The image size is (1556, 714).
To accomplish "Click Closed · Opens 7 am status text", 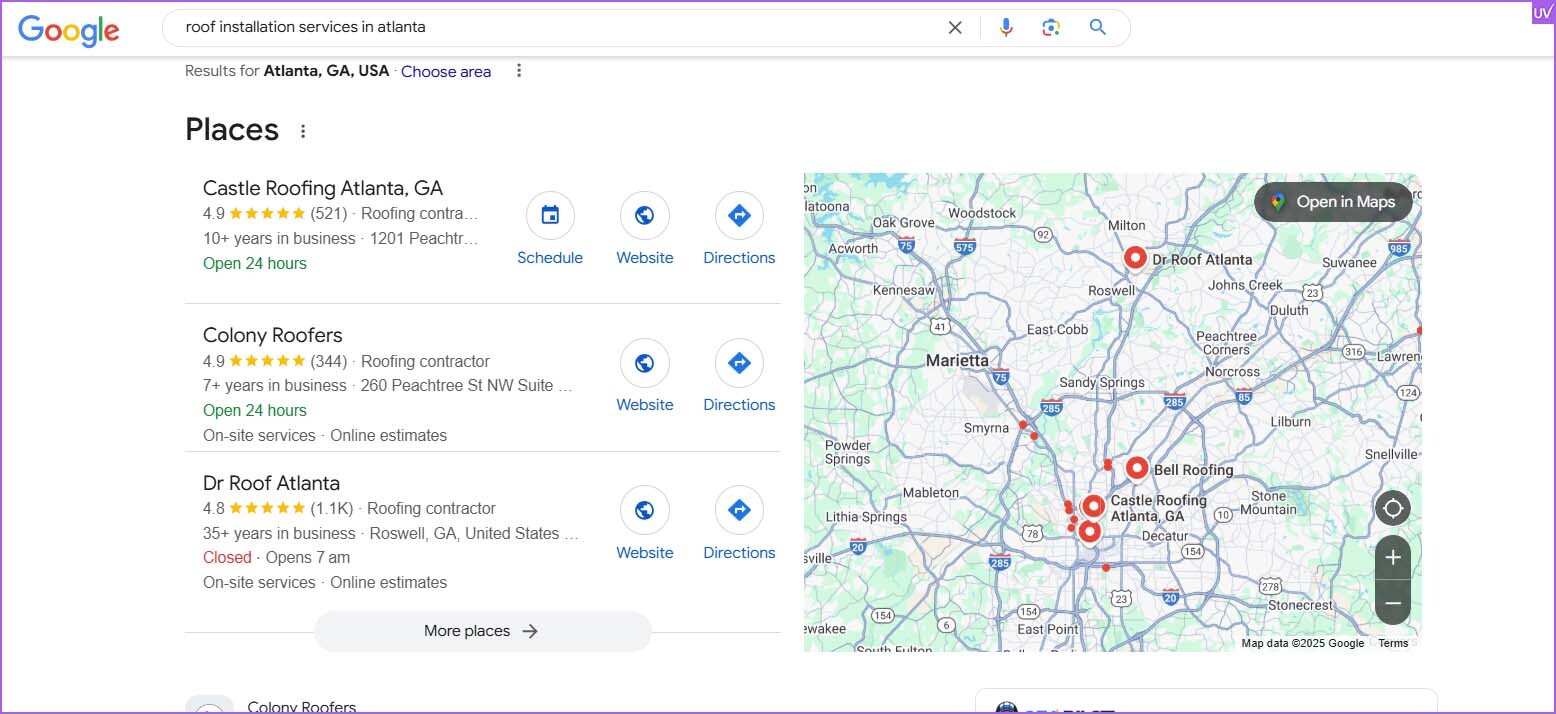I will tap(276, 557).
